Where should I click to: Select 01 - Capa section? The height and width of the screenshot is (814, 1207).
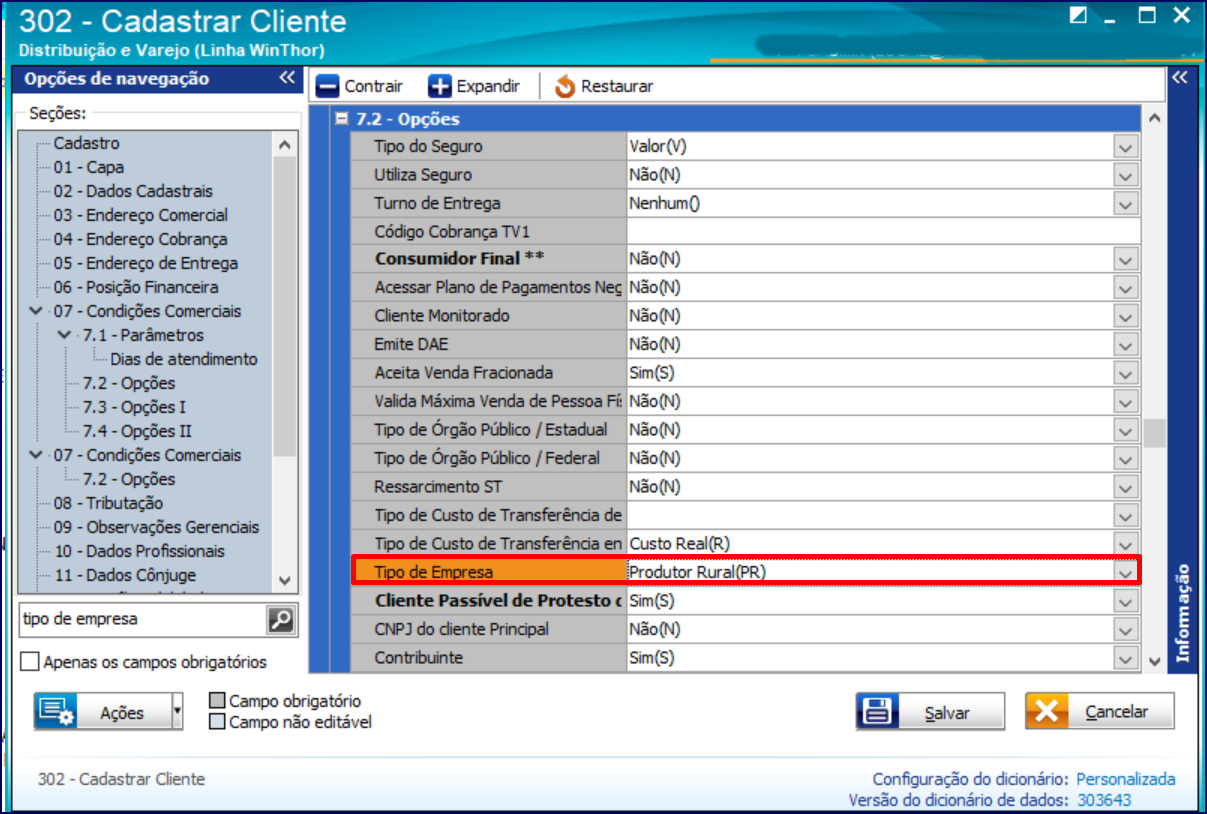click(x=89, y=167)
